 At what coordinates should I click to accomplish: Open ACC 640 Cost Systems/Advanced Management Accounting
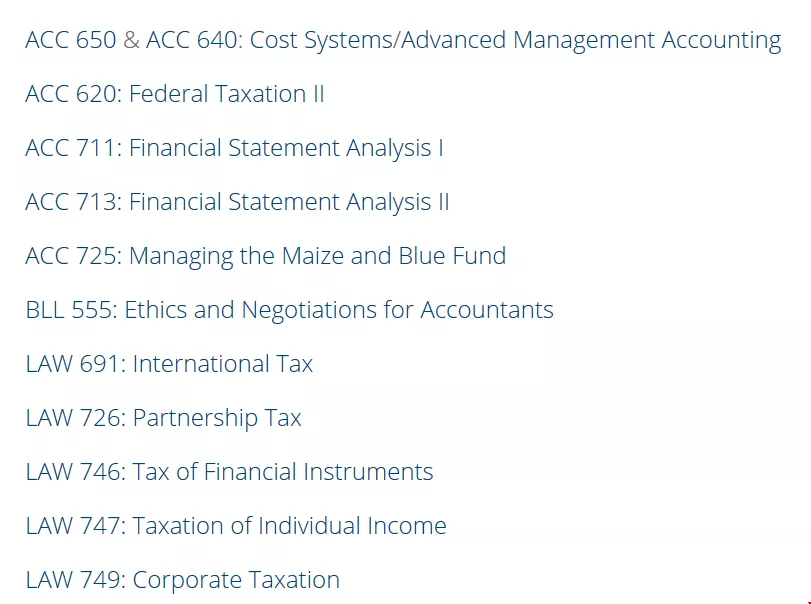pos(463,41)
